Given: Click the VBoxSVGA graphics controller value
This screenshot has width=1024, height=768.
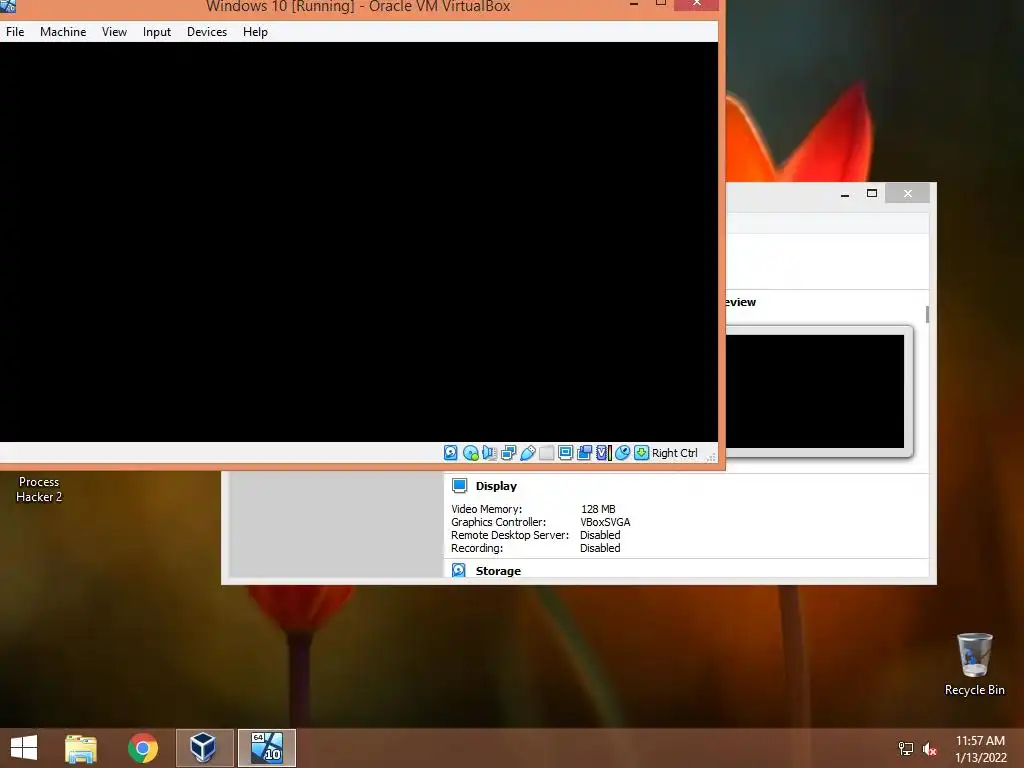Looking at the screenshot, I should (x=605, y=522).
